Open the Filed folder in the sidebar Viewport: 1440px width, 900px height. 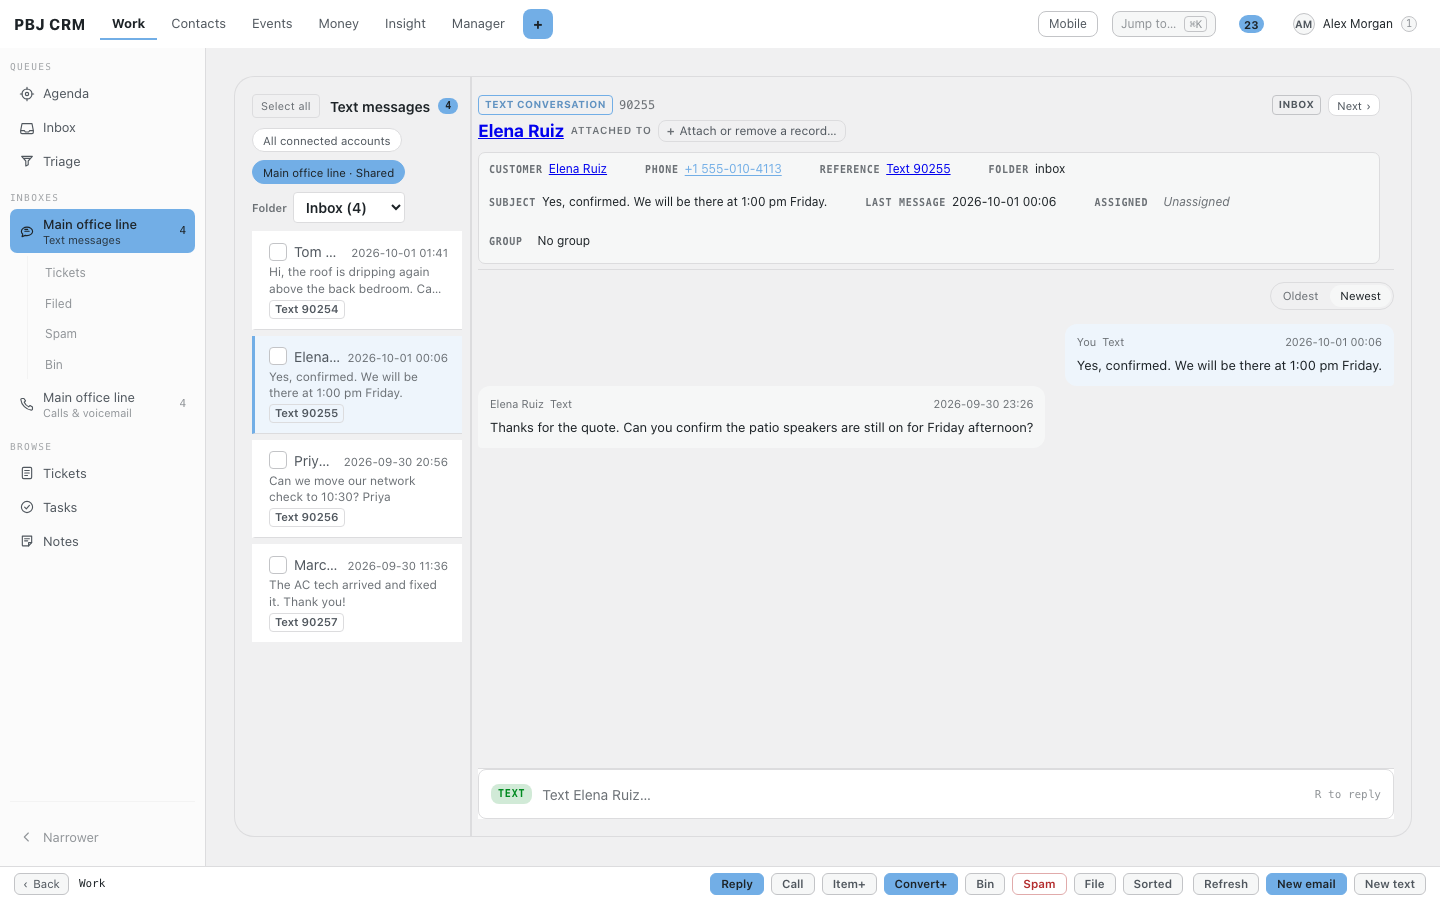click(58, 304)
